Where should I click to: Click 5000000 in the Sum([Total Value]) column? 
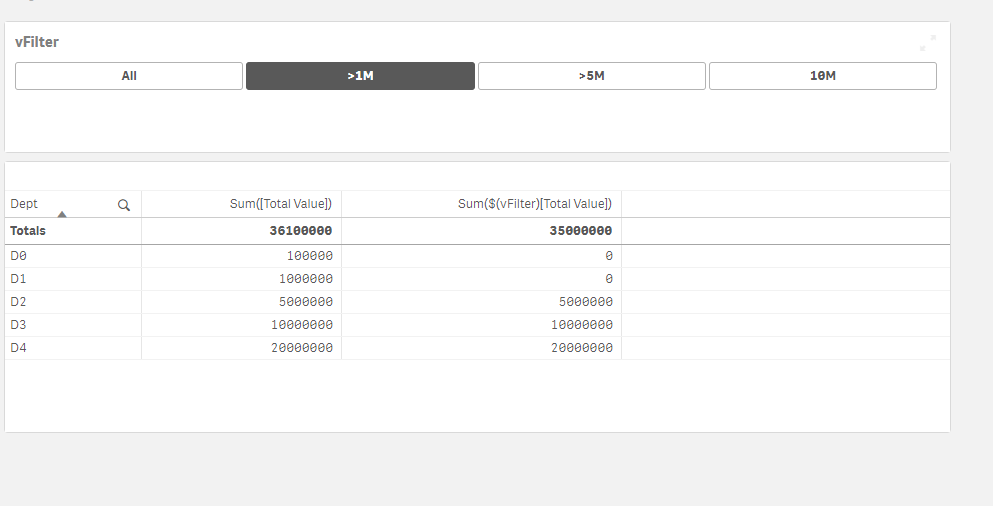(306, 302)
